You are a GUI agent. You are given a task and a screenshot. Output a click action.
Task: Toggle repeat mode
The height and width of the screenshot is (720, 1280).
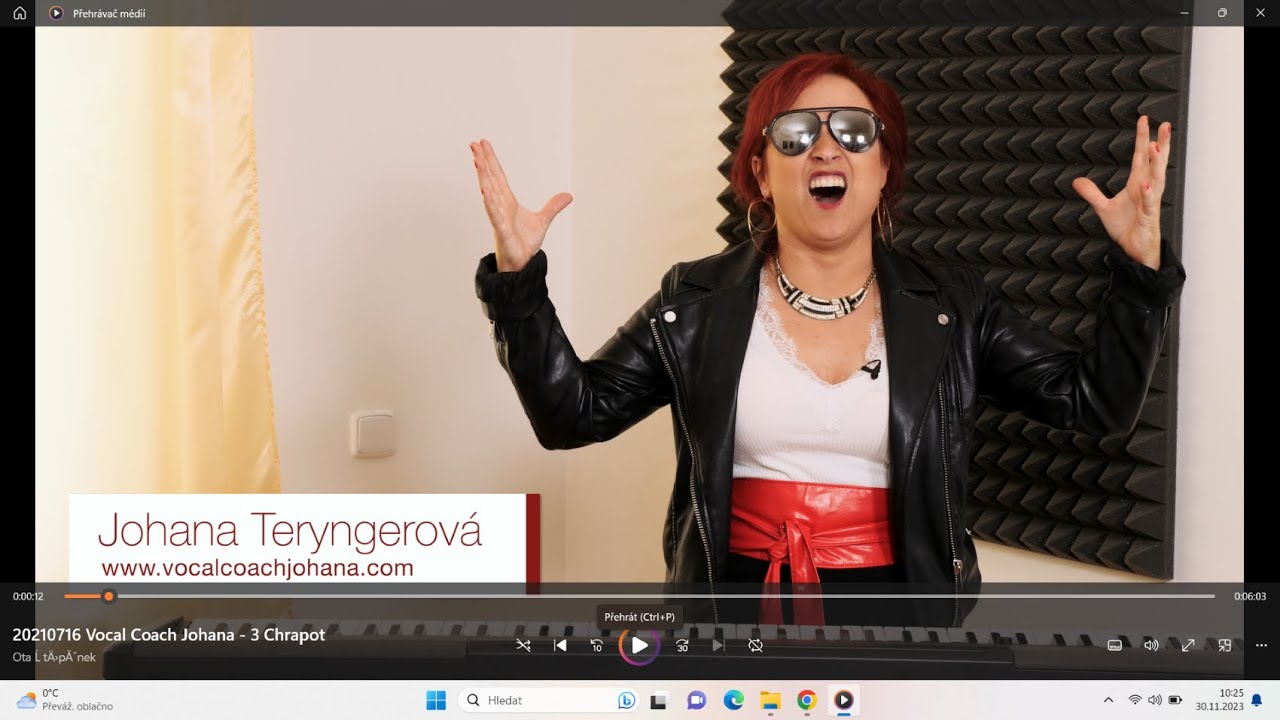pos(755,646)
